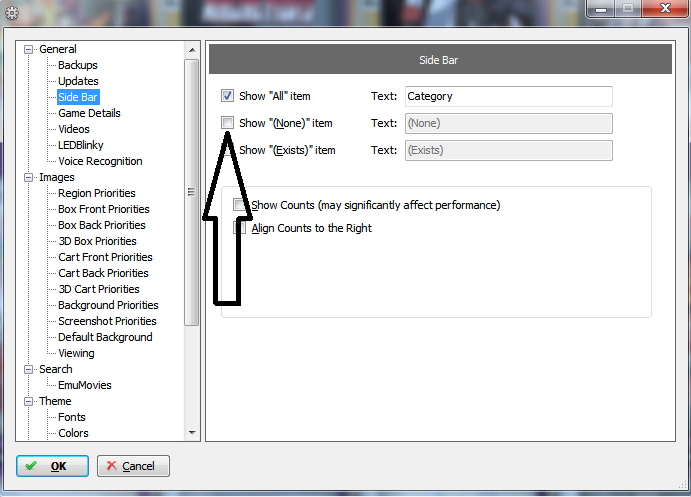This screenshot has height=497, width=691.
Task: Open Default Background settings
Action: pyautogui.click(x=105, y=337)
